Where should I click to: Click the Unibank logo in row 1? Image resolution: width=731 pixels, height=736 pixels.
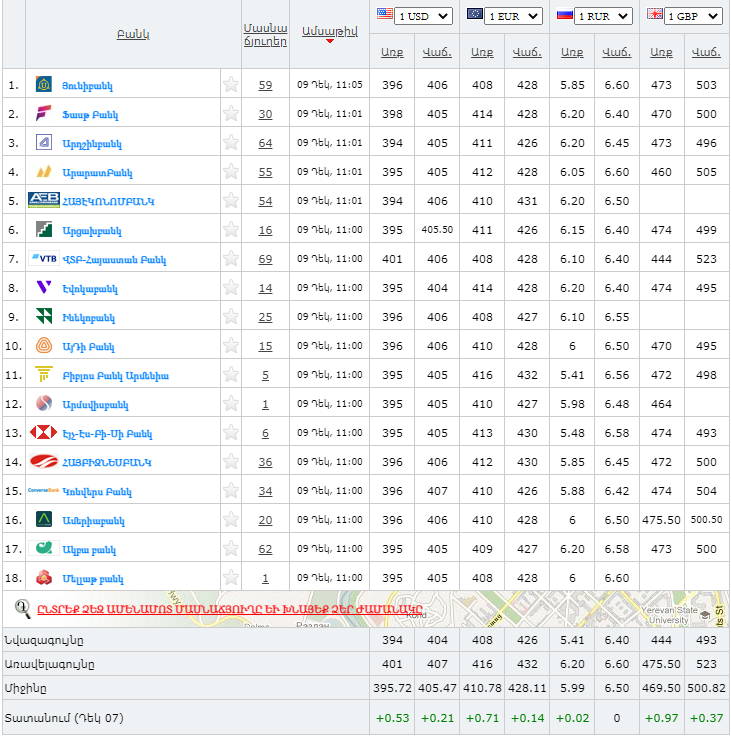tap(44, 84)
